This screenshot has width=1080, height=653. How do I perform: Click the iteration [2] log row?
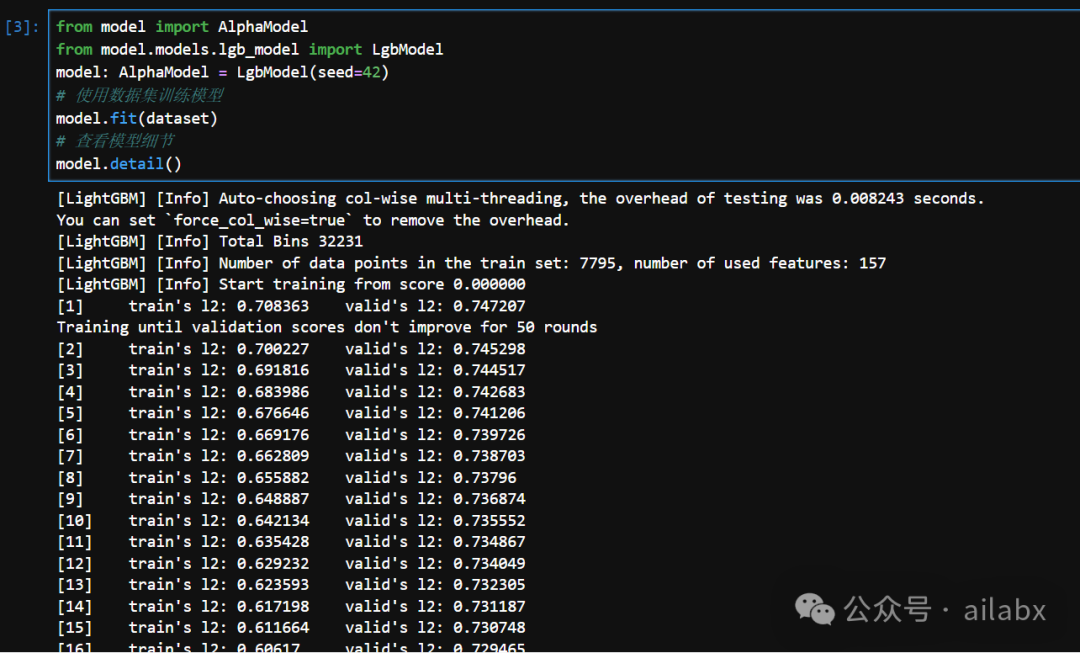point(291,349)
